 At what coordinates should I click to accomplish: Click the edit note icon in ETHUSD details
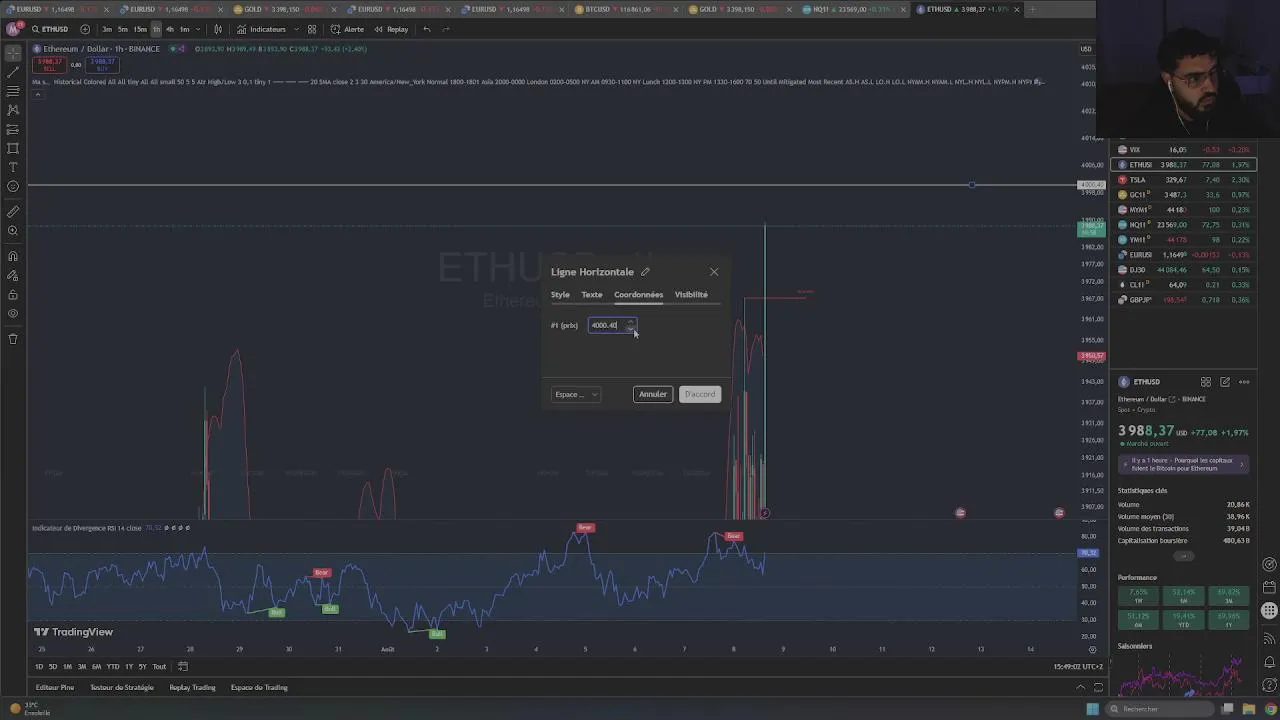coord(1225,382)
